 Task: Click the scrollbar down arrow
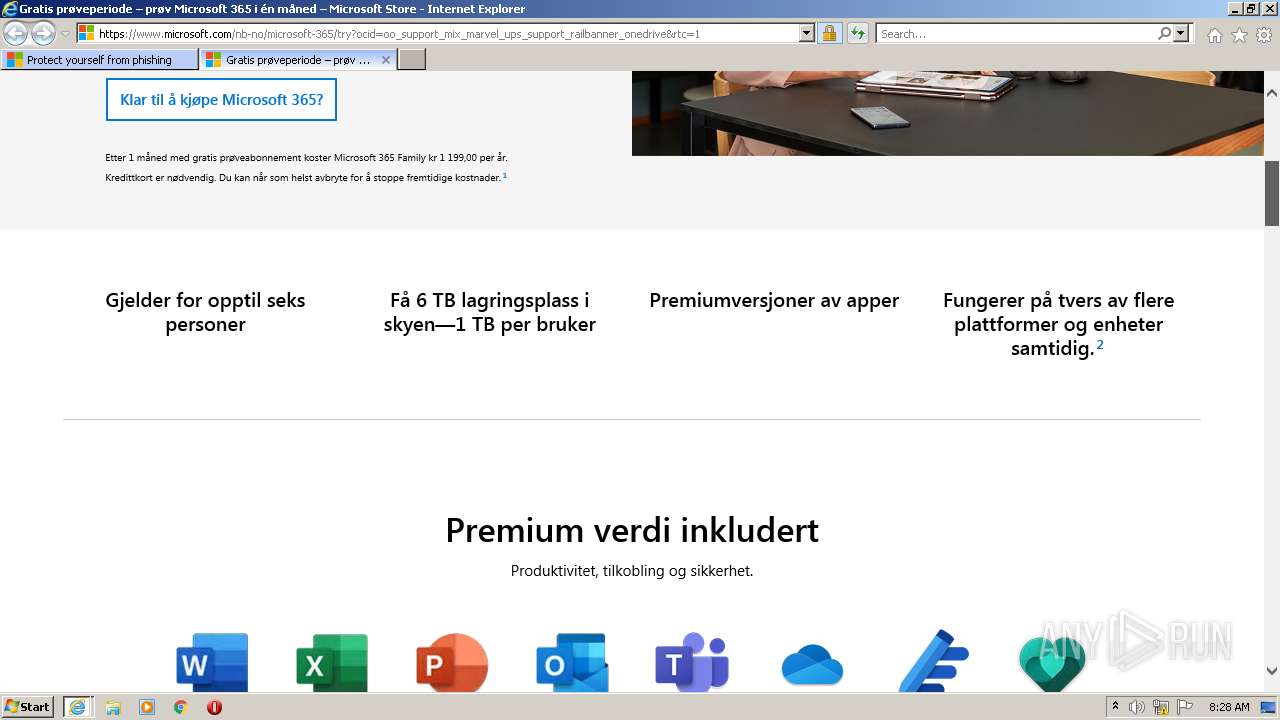(1272, 672)
